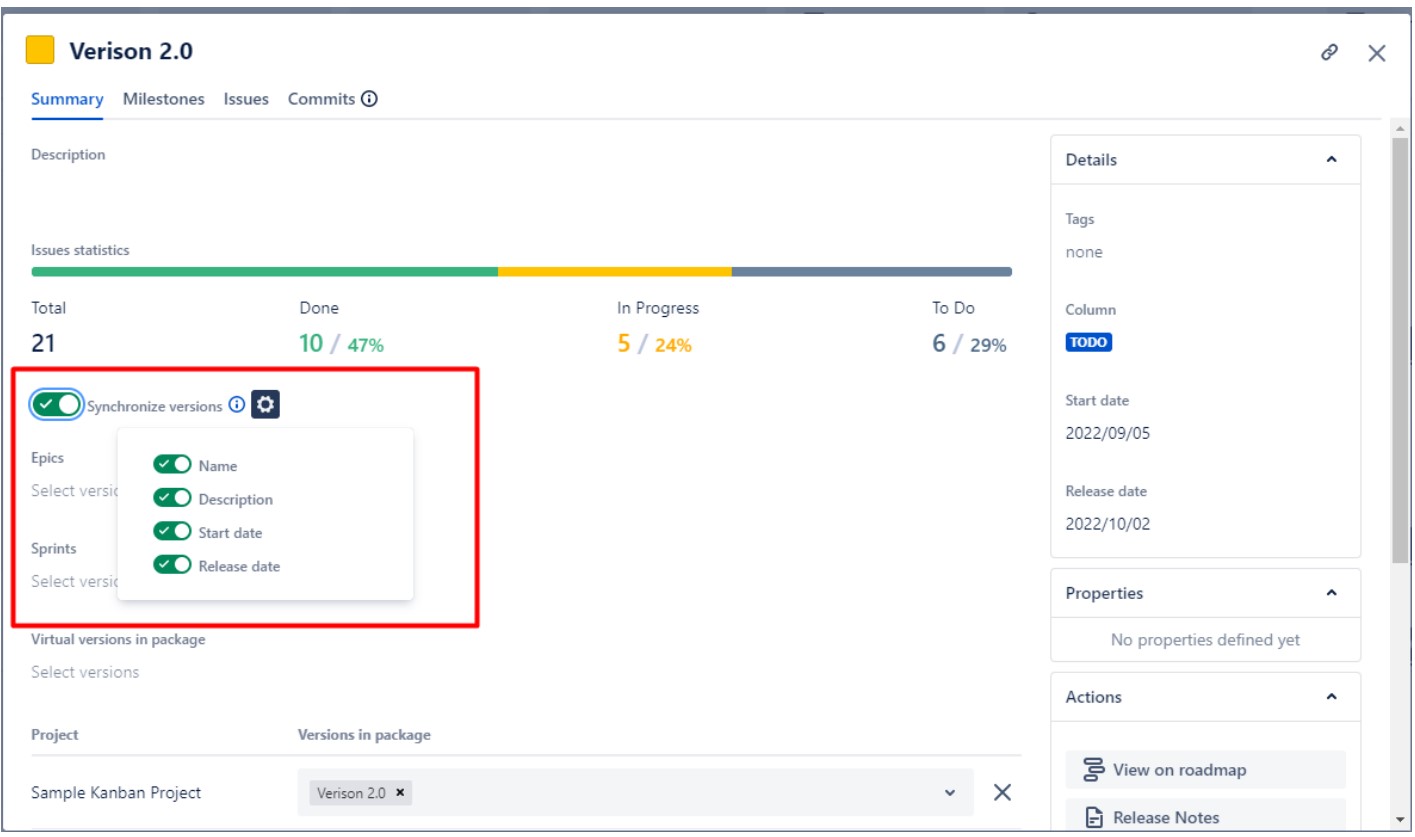Click the Start date value 2022/09/05

1108,433
